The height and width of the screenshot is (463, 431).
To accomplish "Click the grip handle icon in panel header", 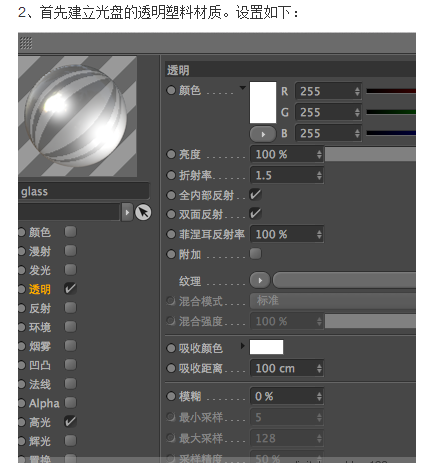I will (x=26, y=43).
